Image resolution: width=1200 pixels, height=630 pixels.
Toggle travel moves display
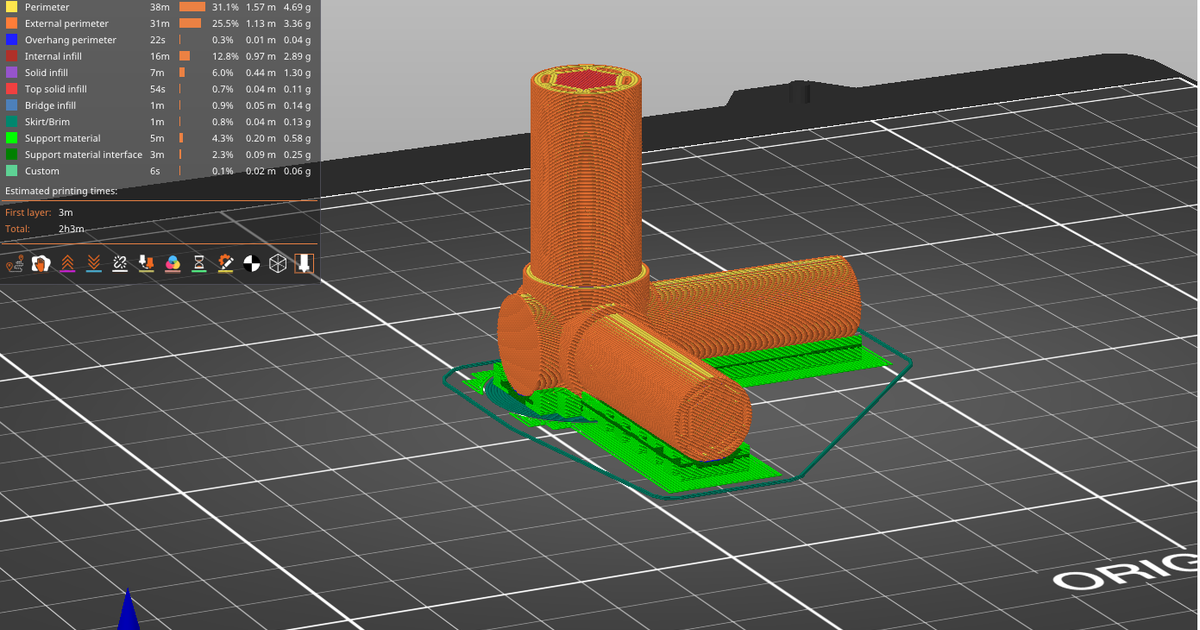click(13, 264)
